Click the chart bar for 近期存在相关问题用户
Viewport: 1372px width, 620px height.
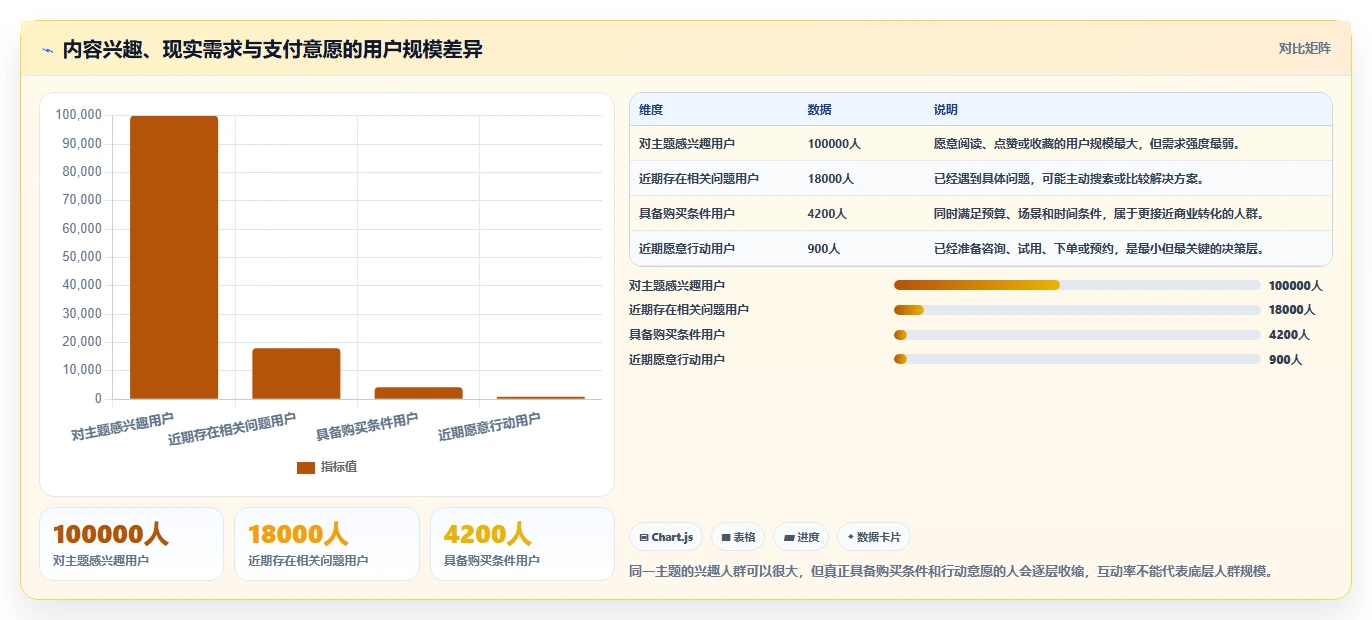pyautogui.click(x=296, y=373)
